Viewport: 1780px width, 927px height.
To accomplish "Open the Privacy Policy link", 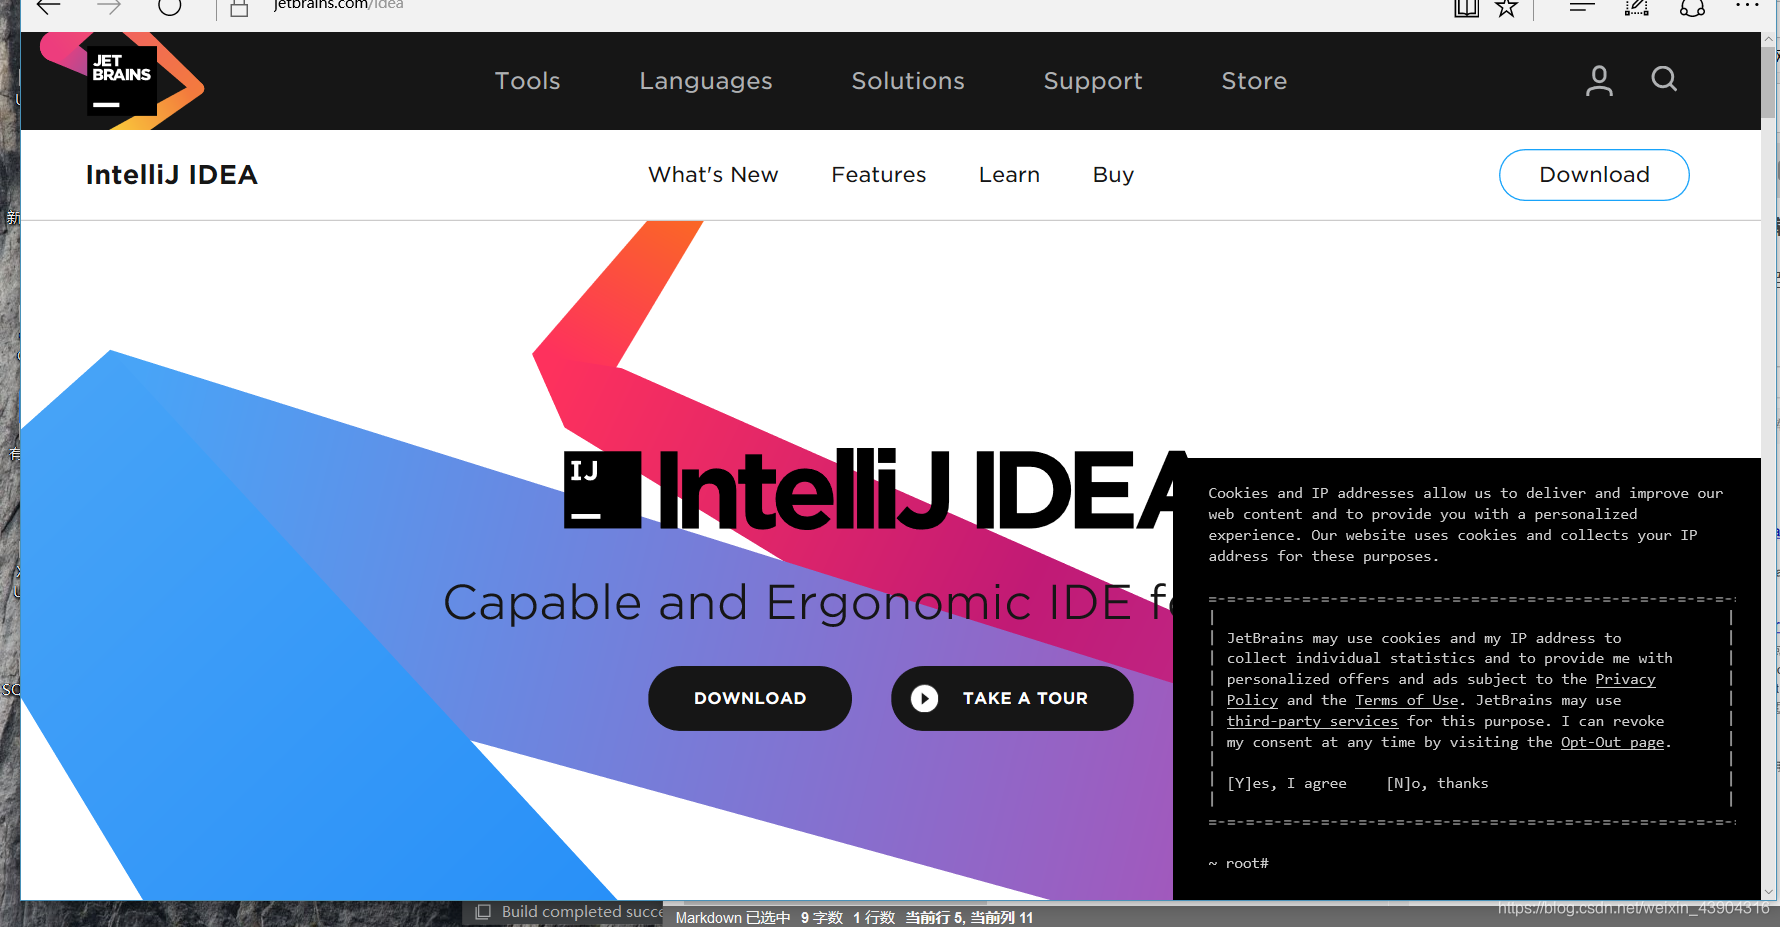I will pos(1625,680).
